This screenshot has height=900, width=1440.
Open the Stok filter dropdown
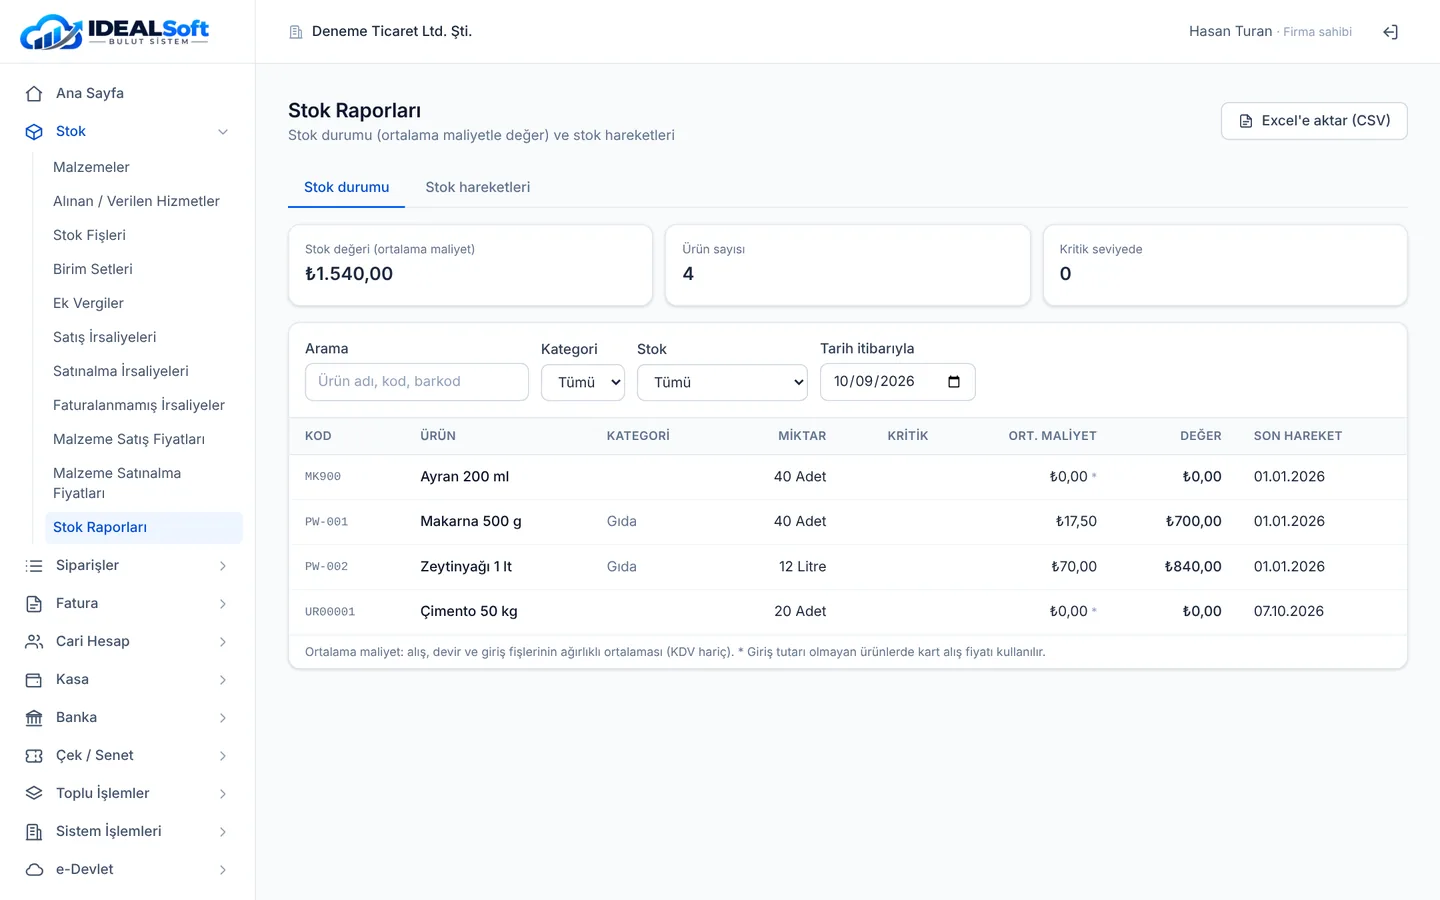click(722, 382)
